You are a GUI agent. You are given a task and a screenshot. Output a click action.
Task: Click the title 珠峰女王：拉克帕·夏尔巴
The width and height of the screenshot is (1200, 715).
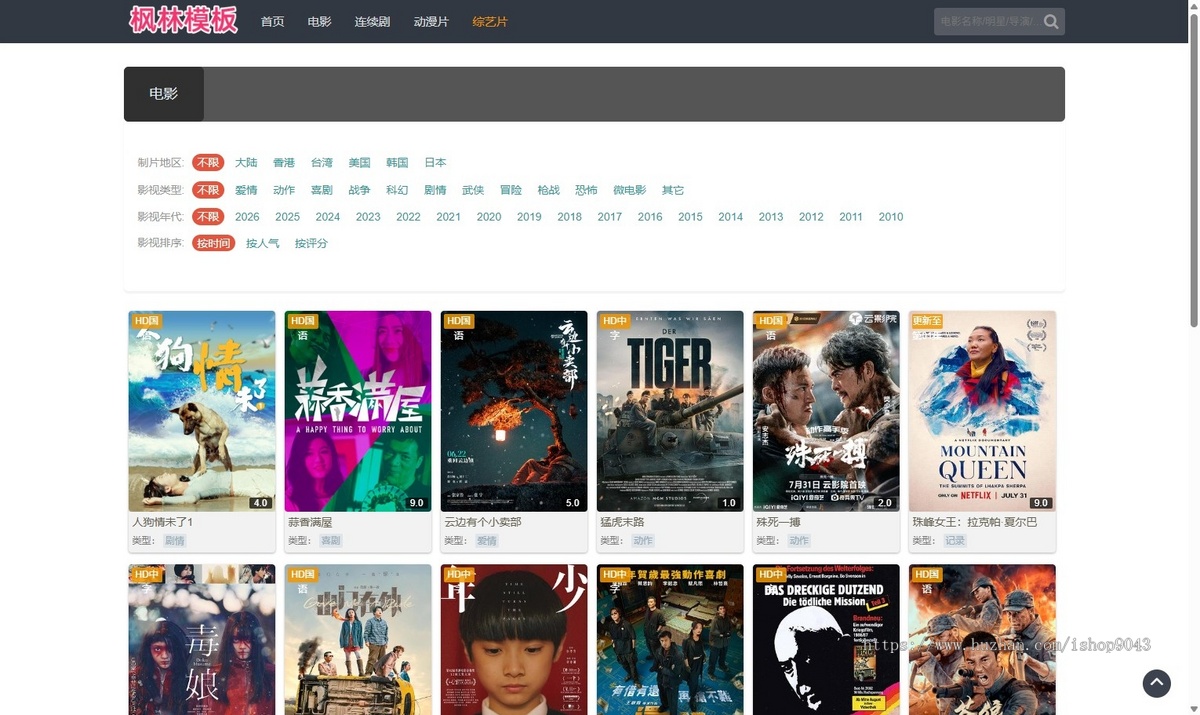(x=975, y=523)
